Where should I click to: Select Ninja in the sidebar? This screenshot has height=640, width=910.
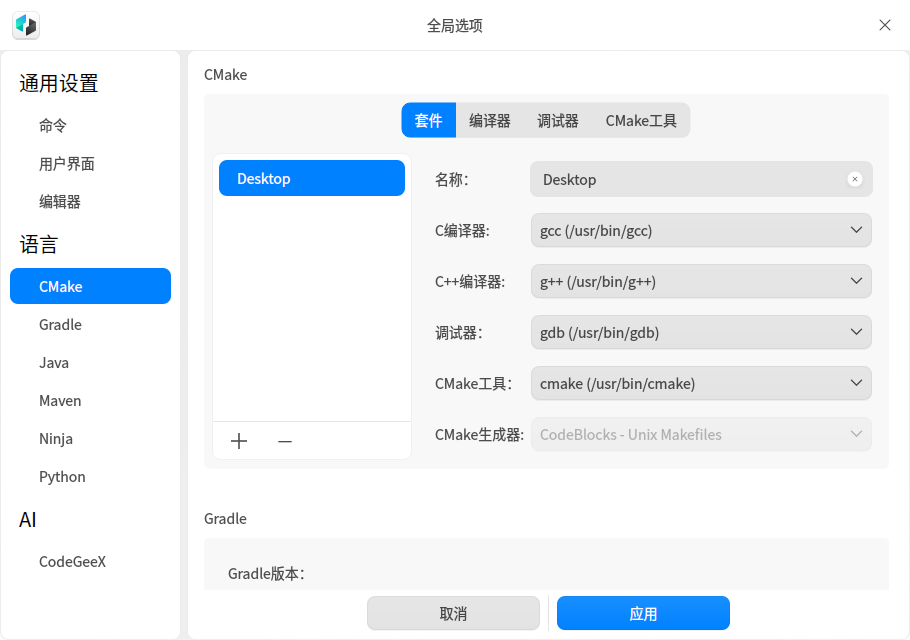[91, 439]
